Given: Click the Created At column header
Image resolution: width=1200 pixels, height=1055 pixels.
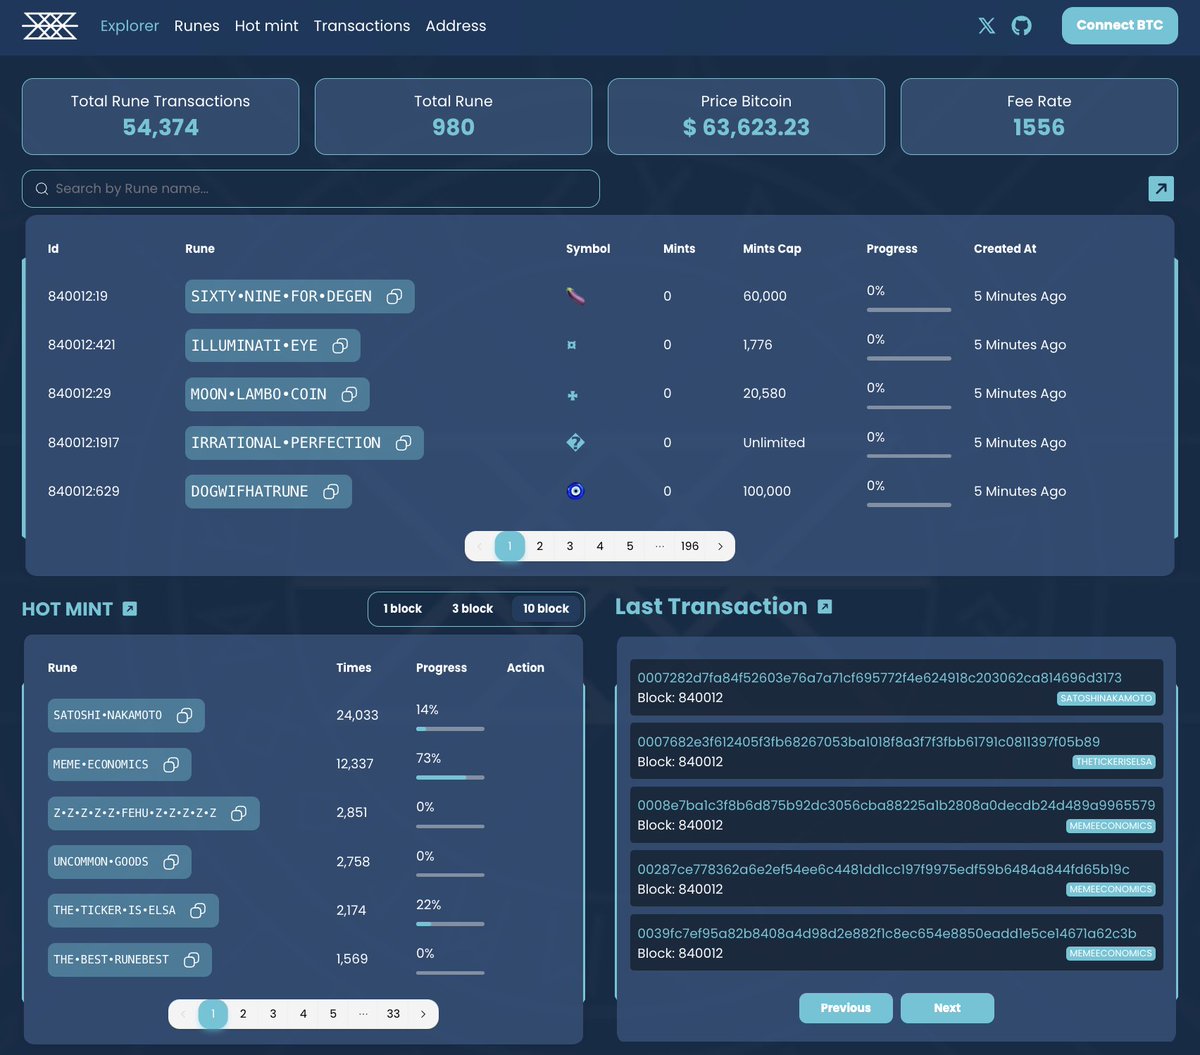Looking at the screenshot, I should point(1005,249).
